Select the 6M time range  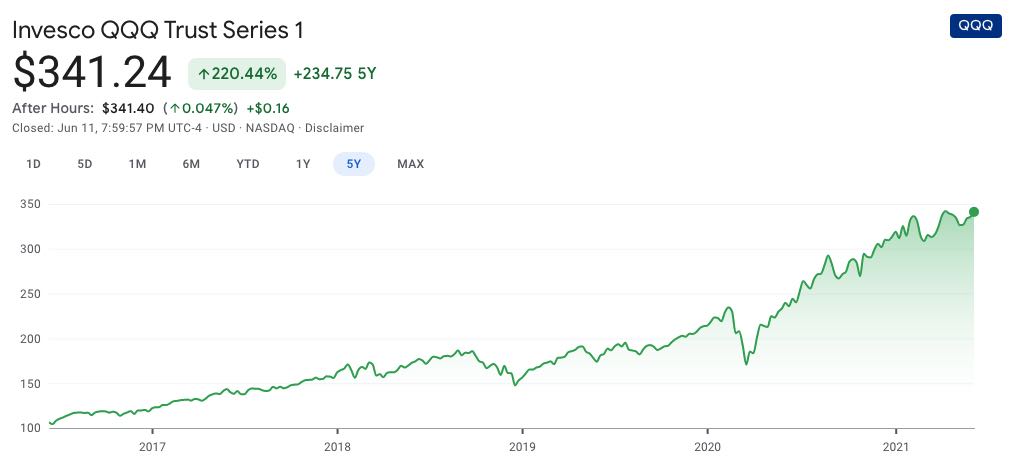pyautogui.click(x=191, y=164)
